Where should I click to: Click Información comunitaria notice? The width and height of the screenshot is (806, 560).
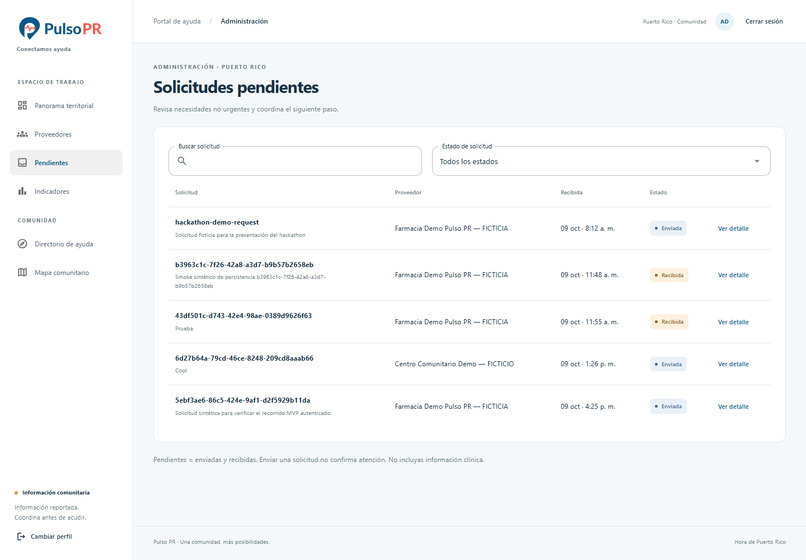tap(52, 493)
